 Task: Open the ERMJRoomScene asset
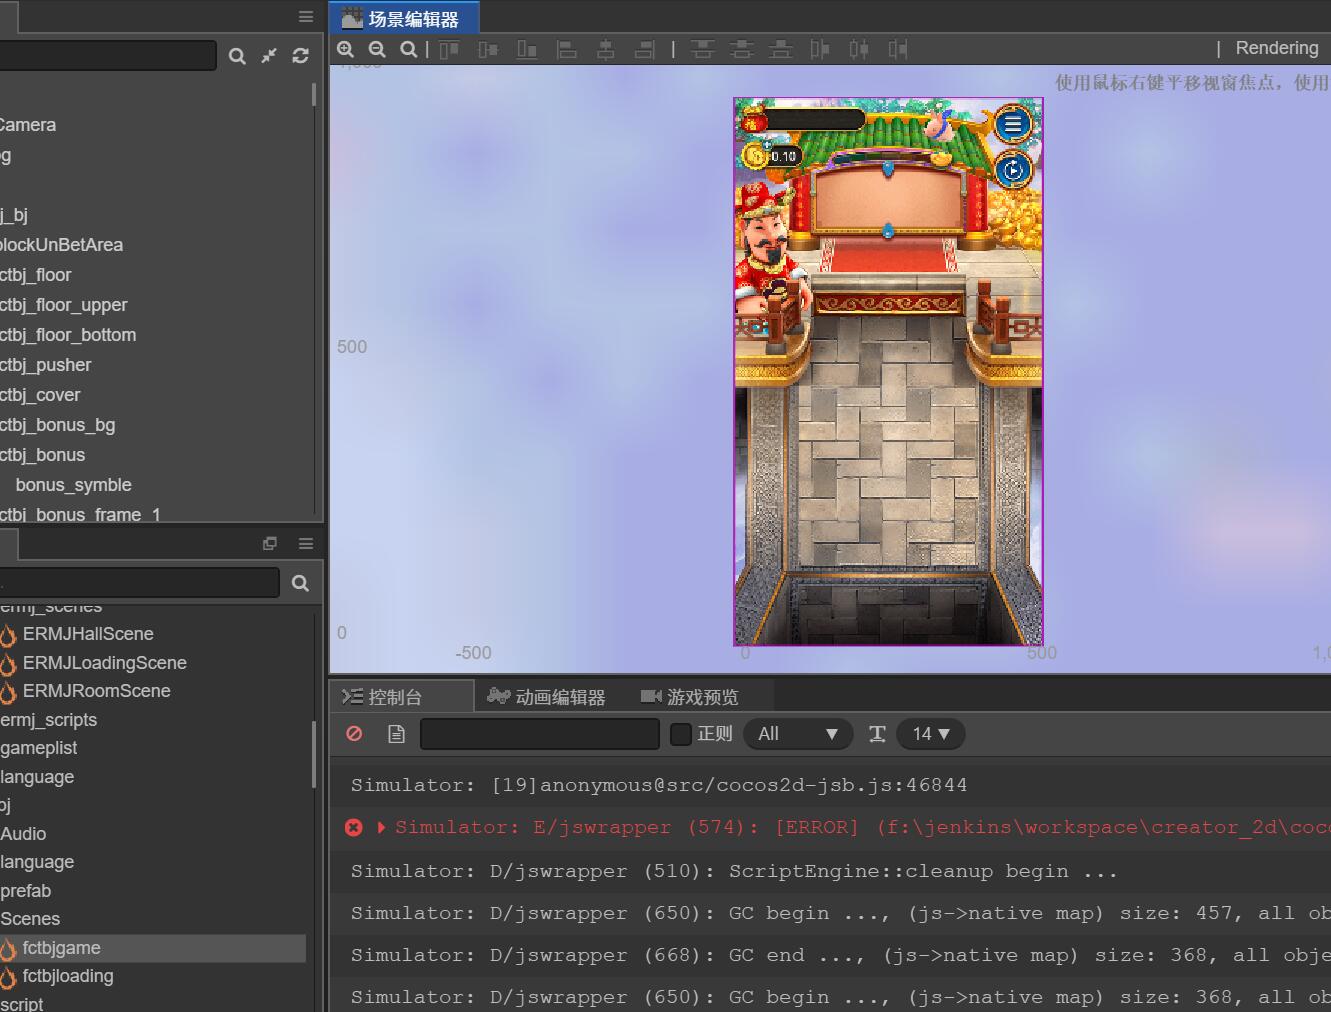coord(96,691)
